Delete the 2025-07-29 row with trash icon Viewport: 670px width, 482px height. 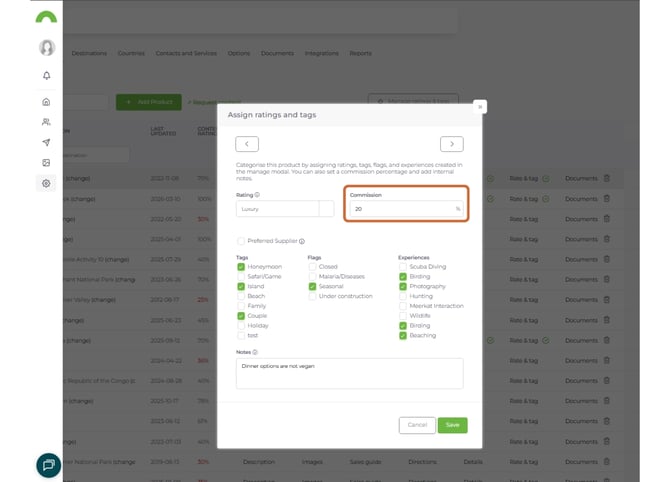click(607, 259)
